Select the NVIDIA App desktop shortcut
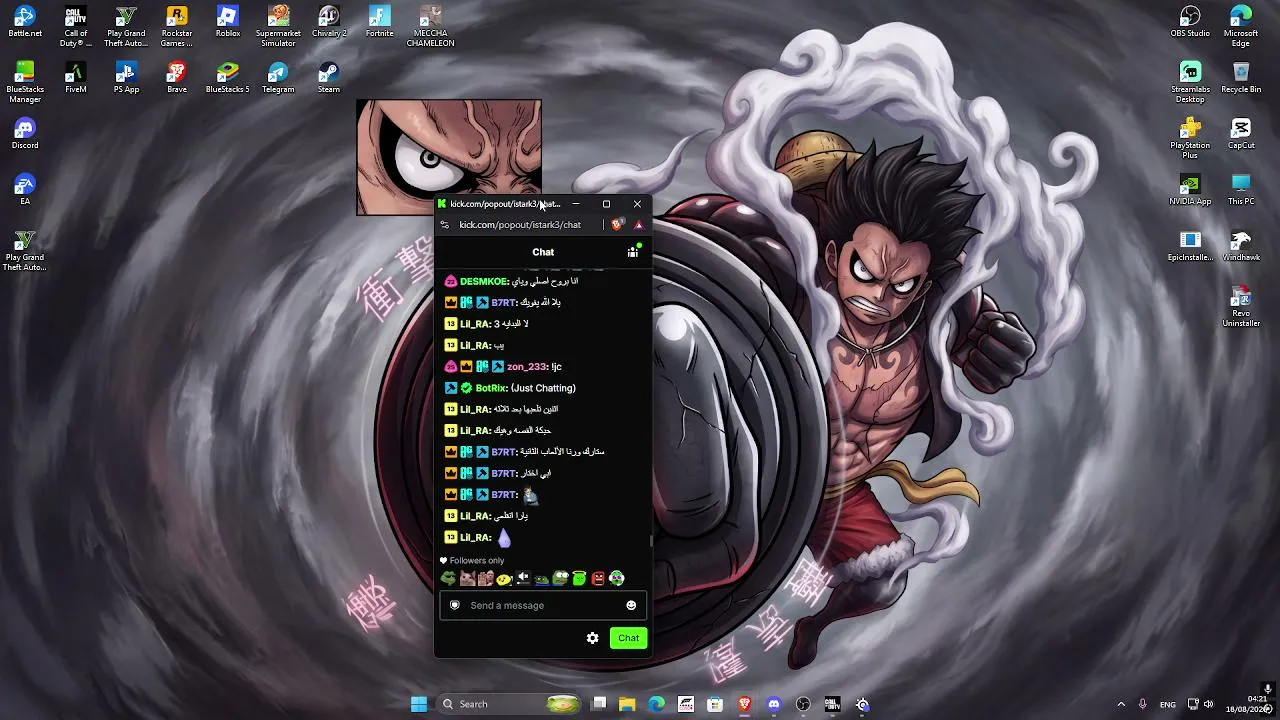 click(x=1190, y=190)
